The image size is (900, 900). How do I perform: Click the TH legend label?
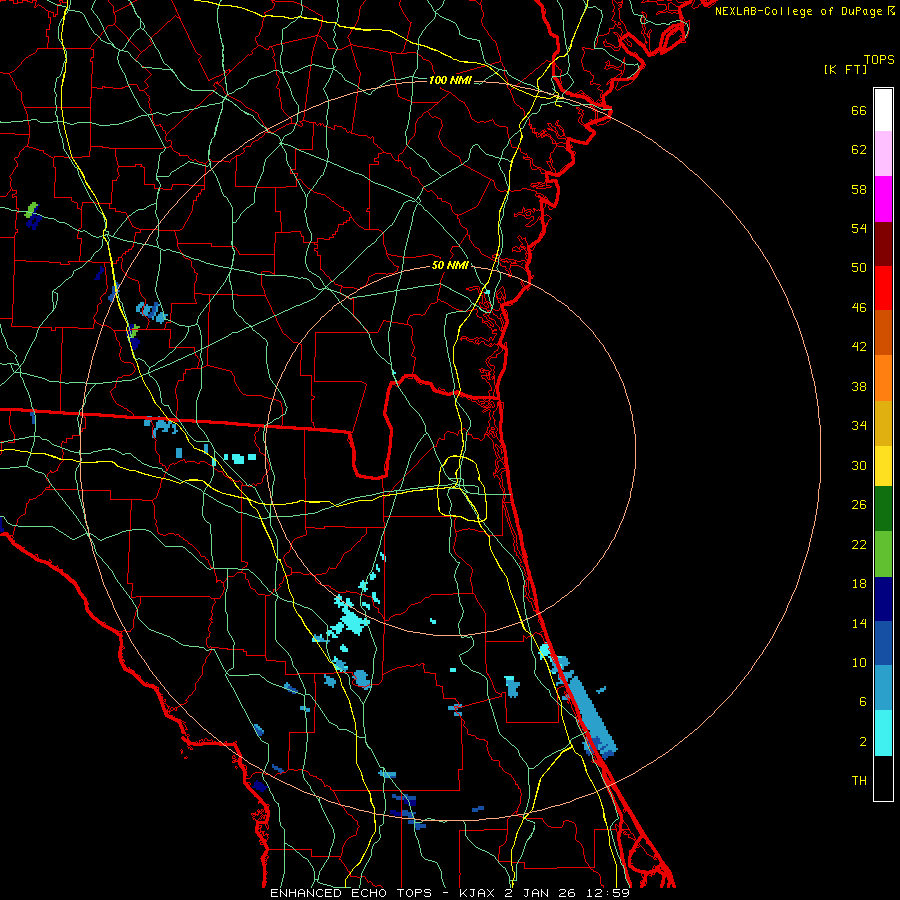coord(859,781)
